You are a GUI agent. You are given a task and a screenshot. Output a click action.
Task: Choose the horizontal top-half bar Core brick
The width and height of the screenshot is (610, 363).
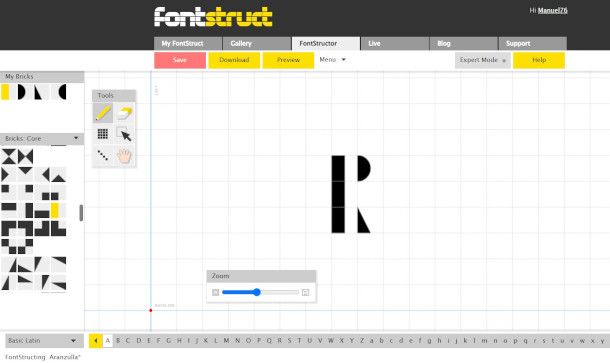9,210
